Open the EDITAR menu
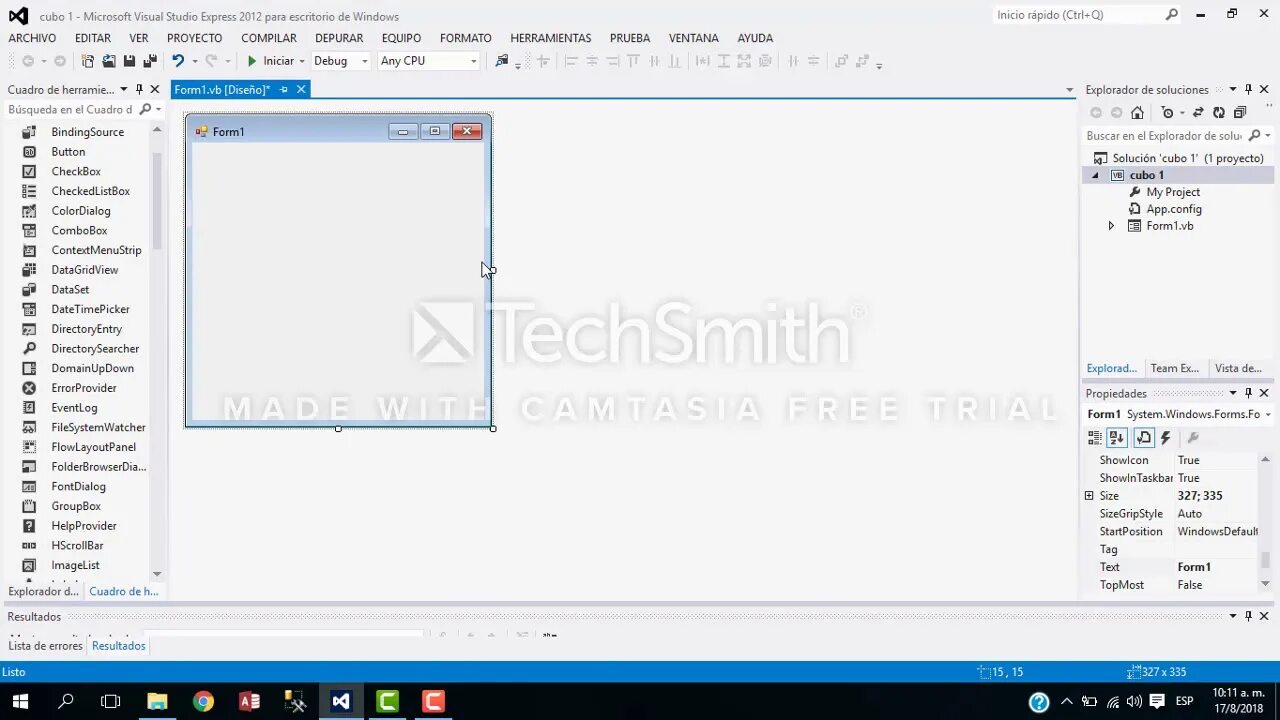This screenshot has height=720, width=1280. [x=93, y=38]
